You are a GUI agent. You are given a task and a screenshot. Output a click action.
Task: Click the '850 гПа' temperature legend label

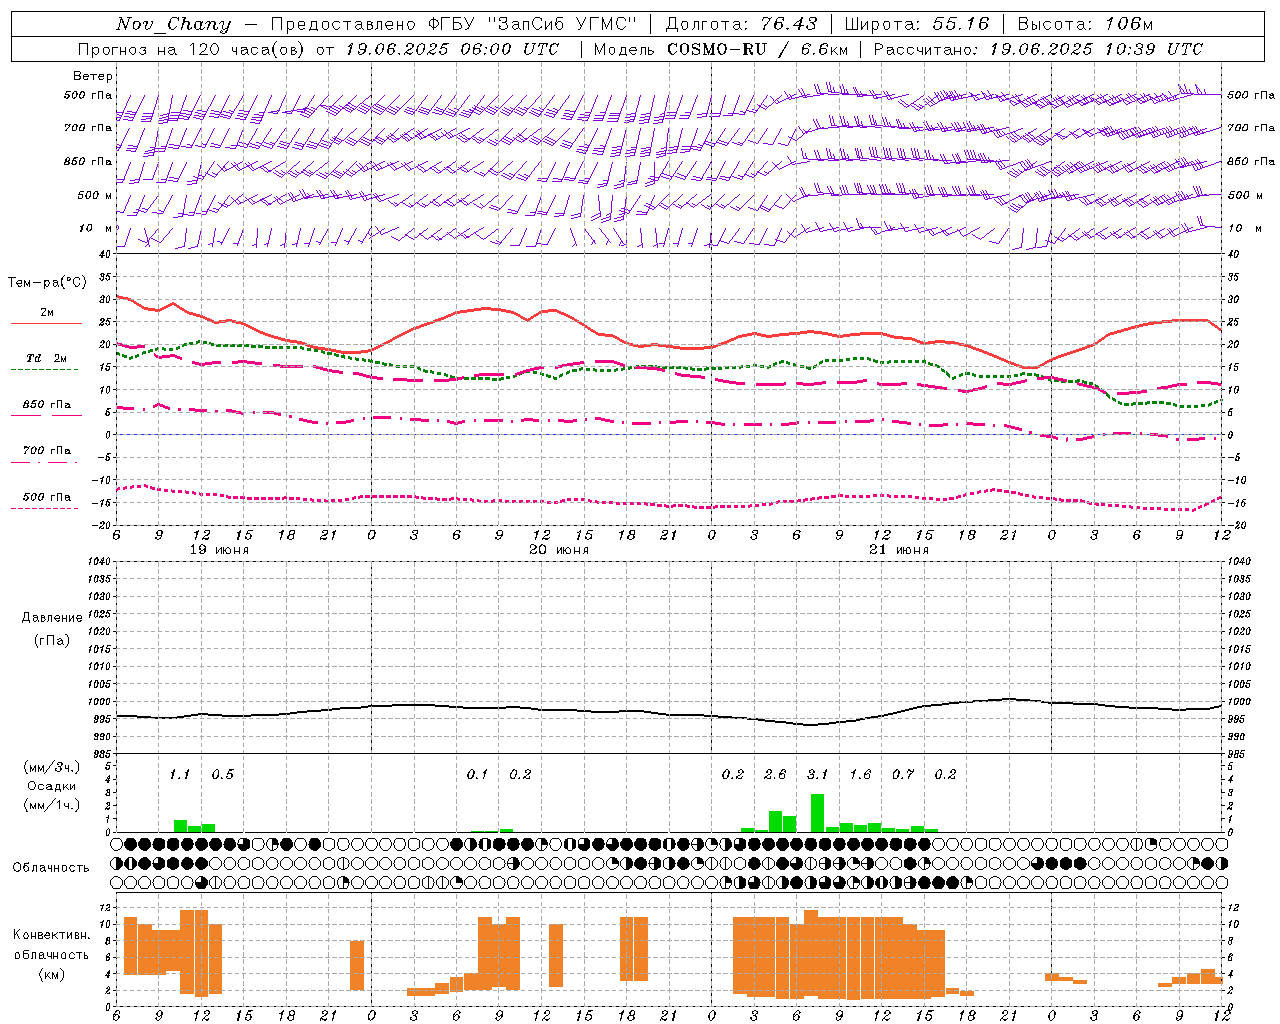pos(46,405)
